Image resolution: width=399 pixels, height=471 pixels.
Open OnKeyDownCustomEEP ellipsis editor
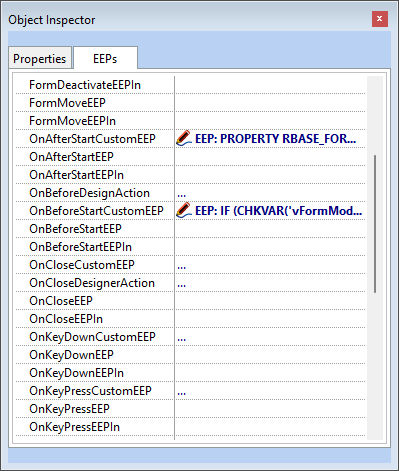(182, 337)
